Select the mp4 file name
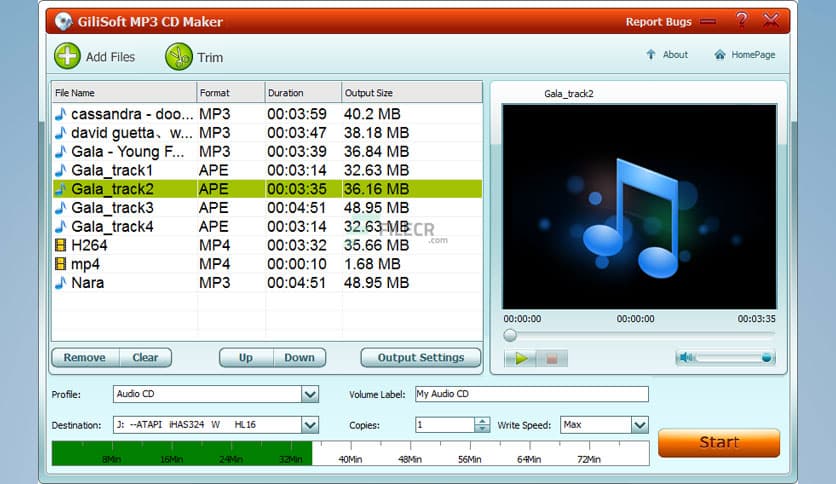 (x=85, y=264)
